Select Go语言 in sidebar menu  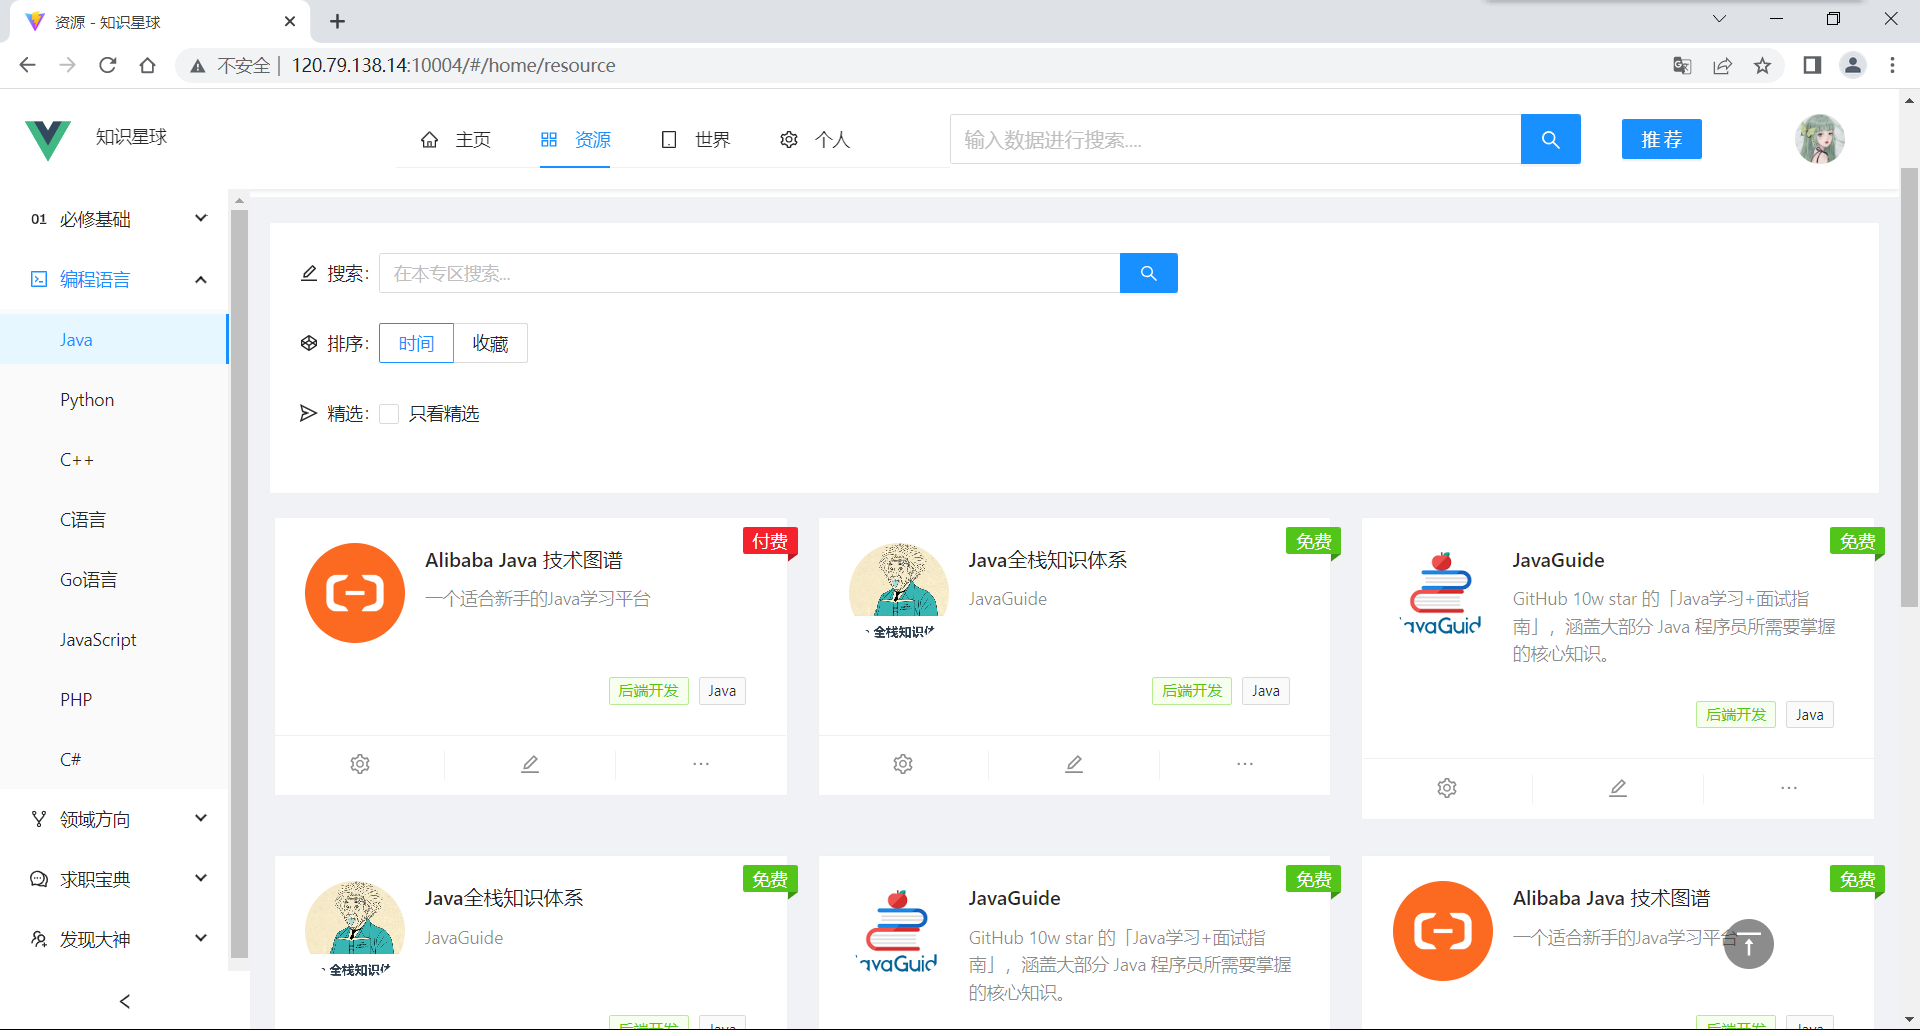click(114, 579)
